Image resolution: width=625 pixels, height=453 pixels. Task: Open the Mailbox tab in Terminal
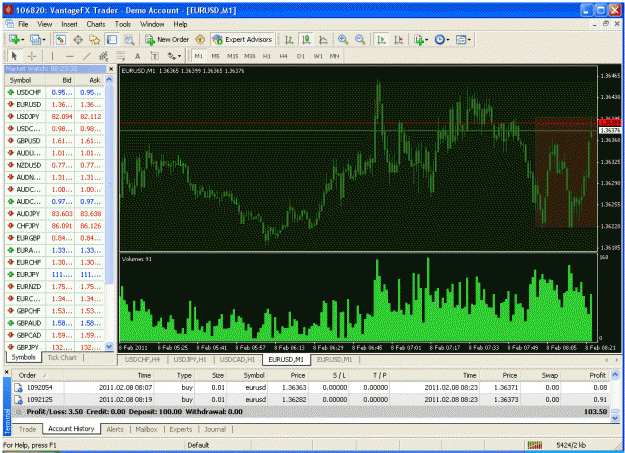pyautogui.click(x=146, y=429)
